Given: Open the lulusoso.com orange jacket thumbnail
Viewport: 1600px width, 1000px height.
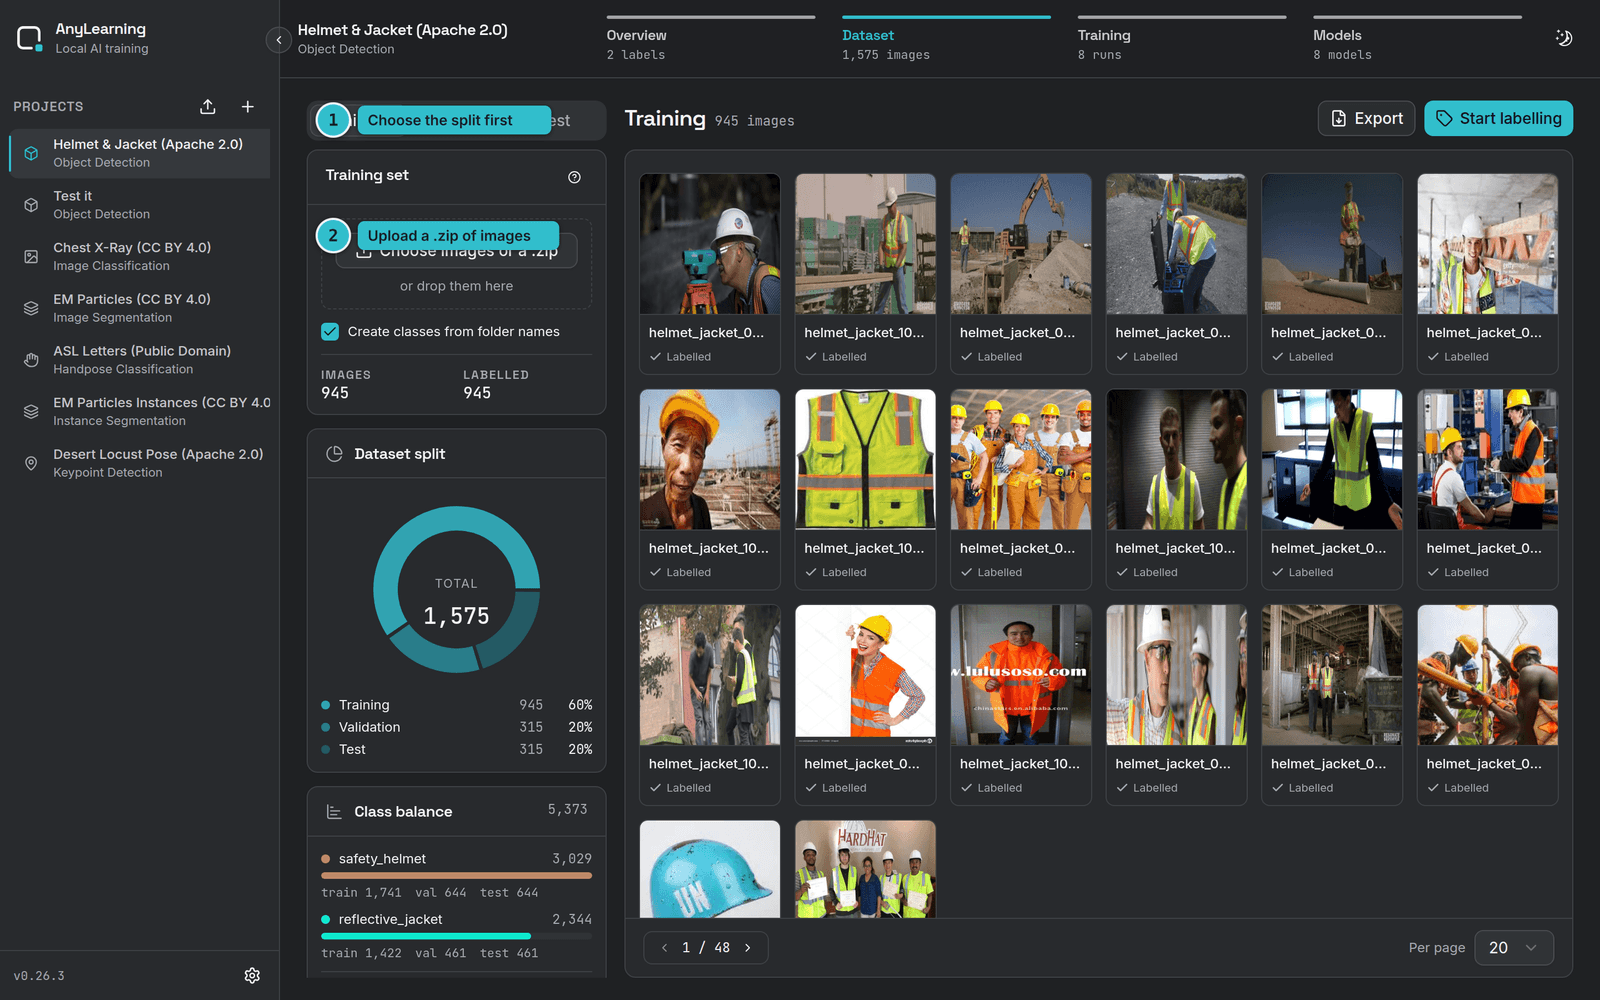Looking at the screenshot, I should click(1021, 675).
